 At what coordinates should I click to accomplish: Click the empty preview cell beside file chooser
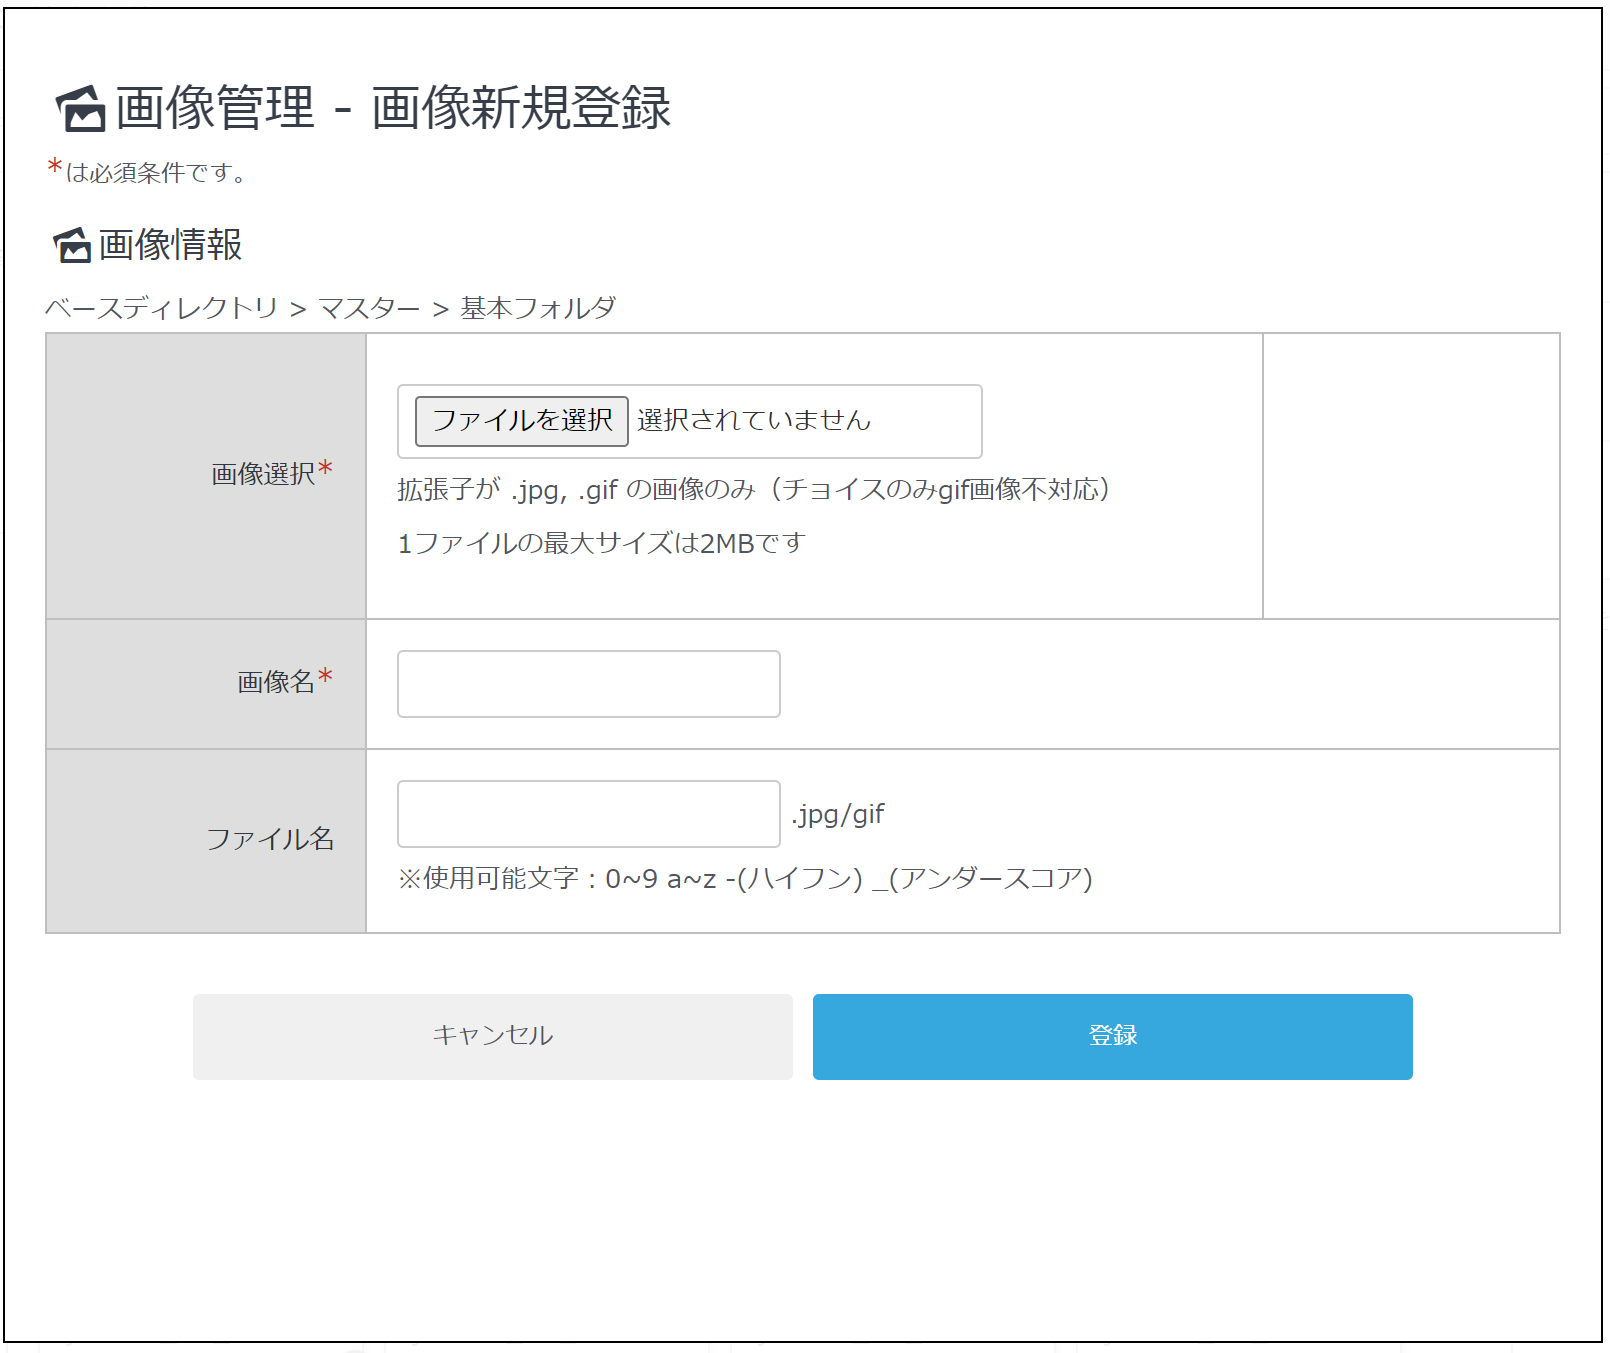pyautogui.click(x=1410, y=476)
